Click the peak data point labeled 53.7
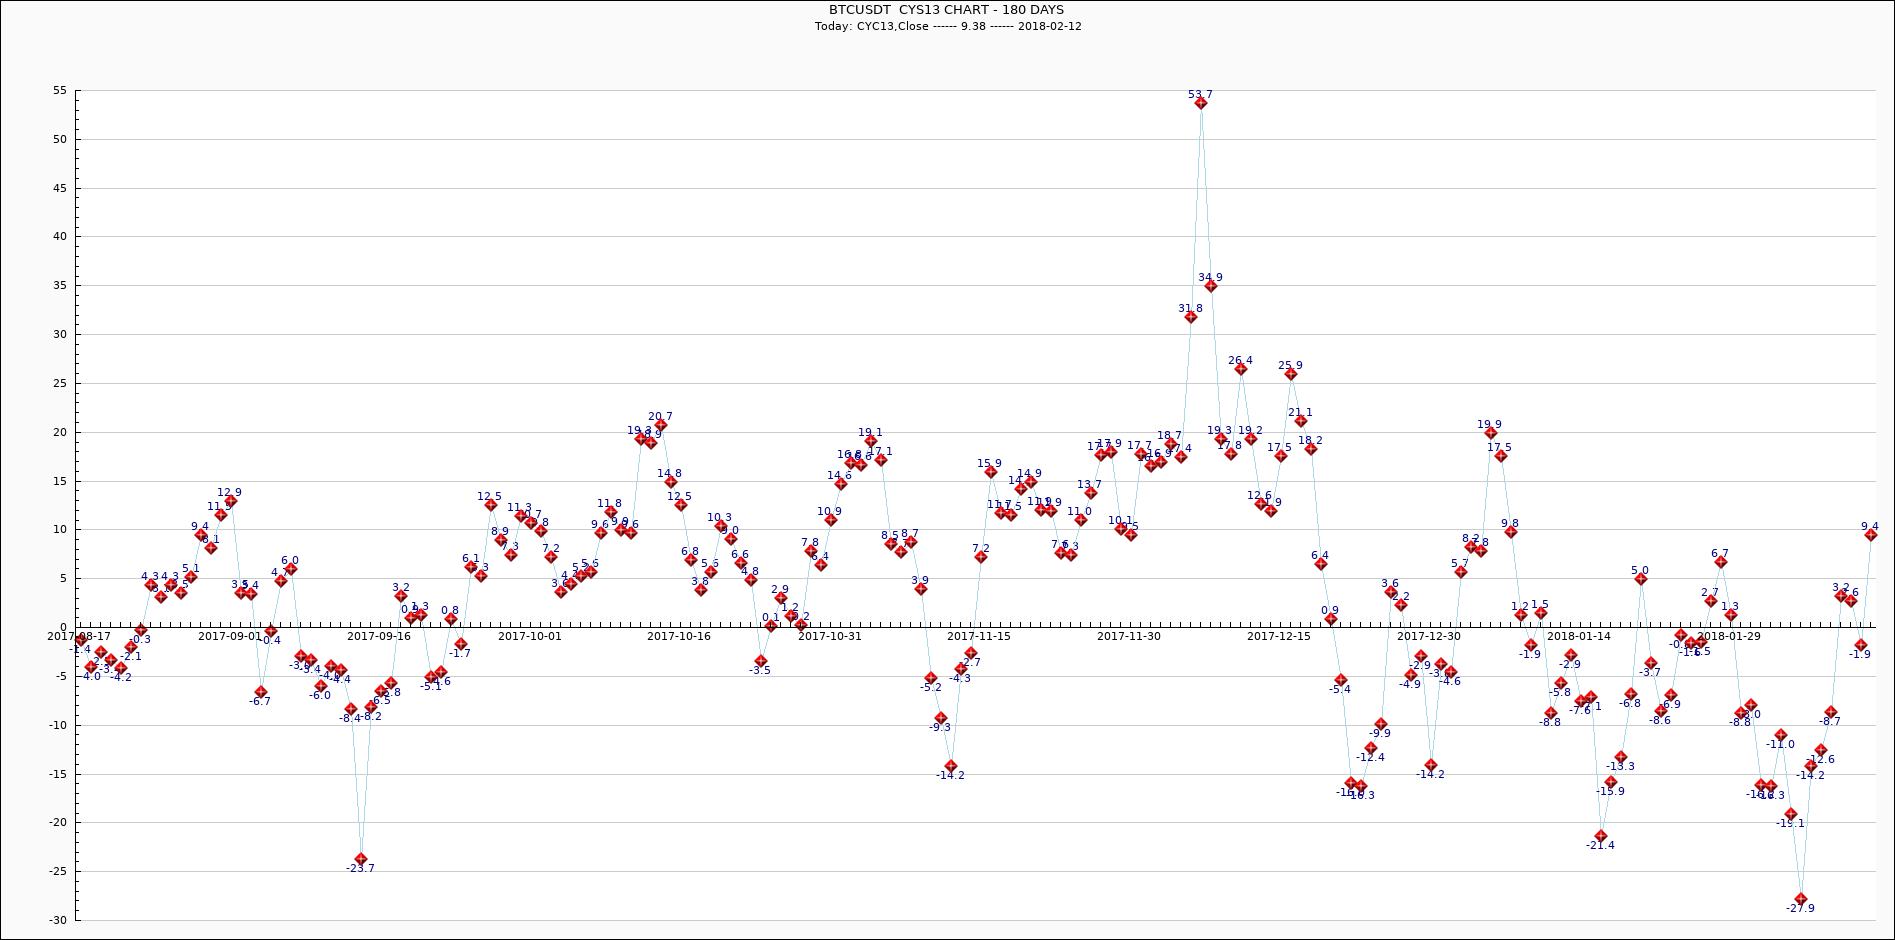Image resolution: width=1895 pixels, height=940 pixels. click(1201, 103)
